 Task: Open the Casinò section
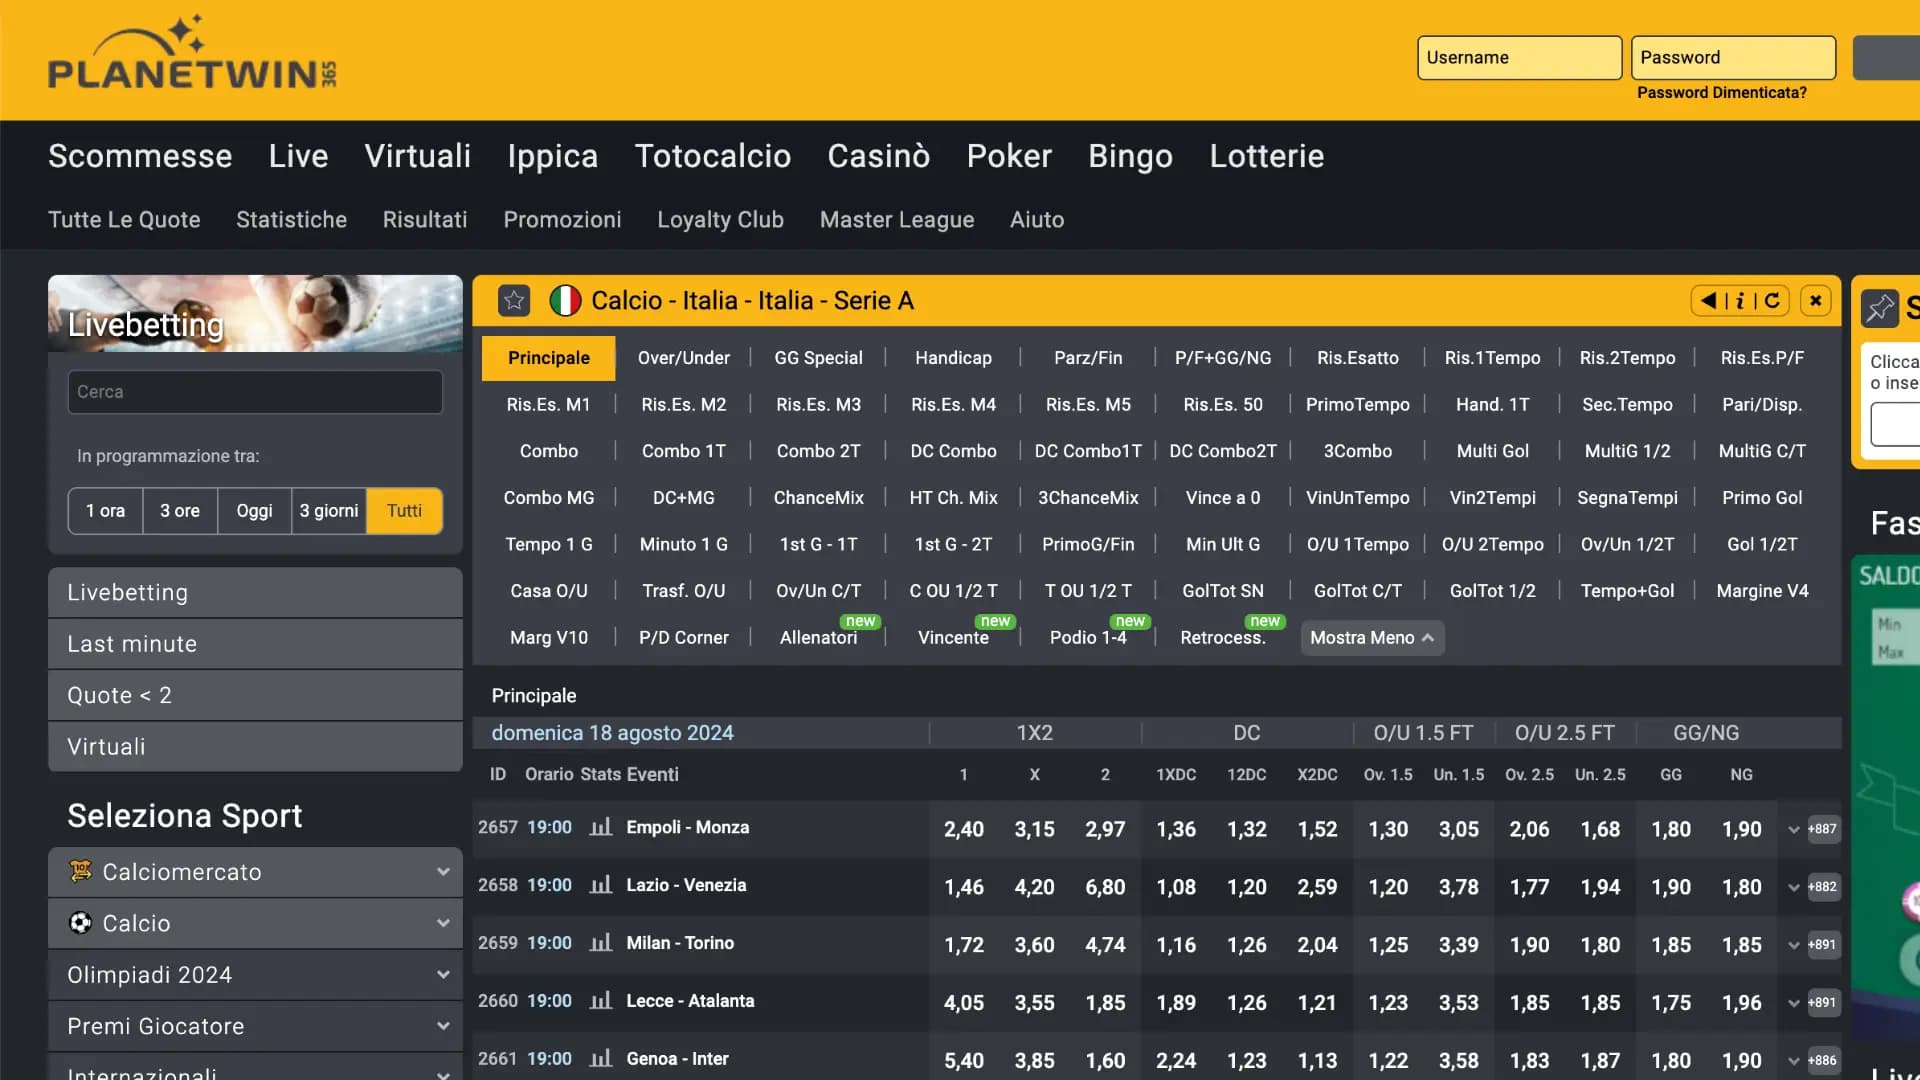(878, 156)
